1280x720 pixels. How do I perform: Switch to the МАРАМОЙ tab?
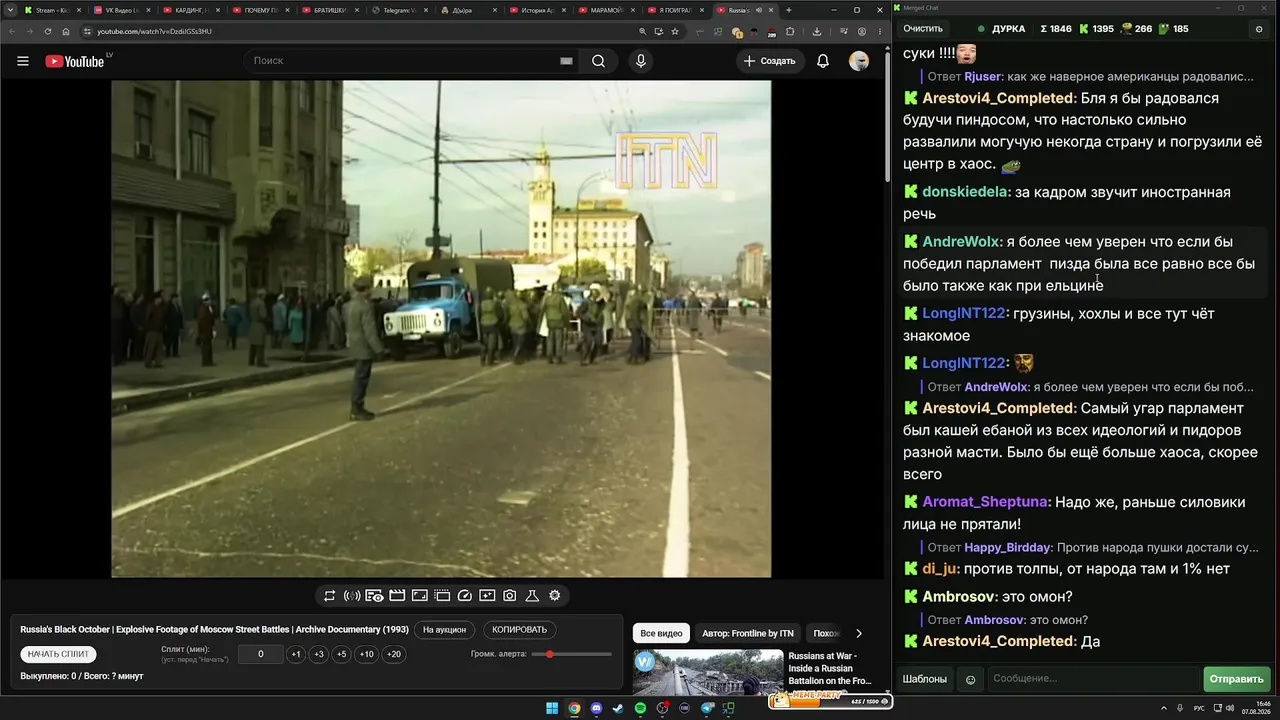(608, 10)
